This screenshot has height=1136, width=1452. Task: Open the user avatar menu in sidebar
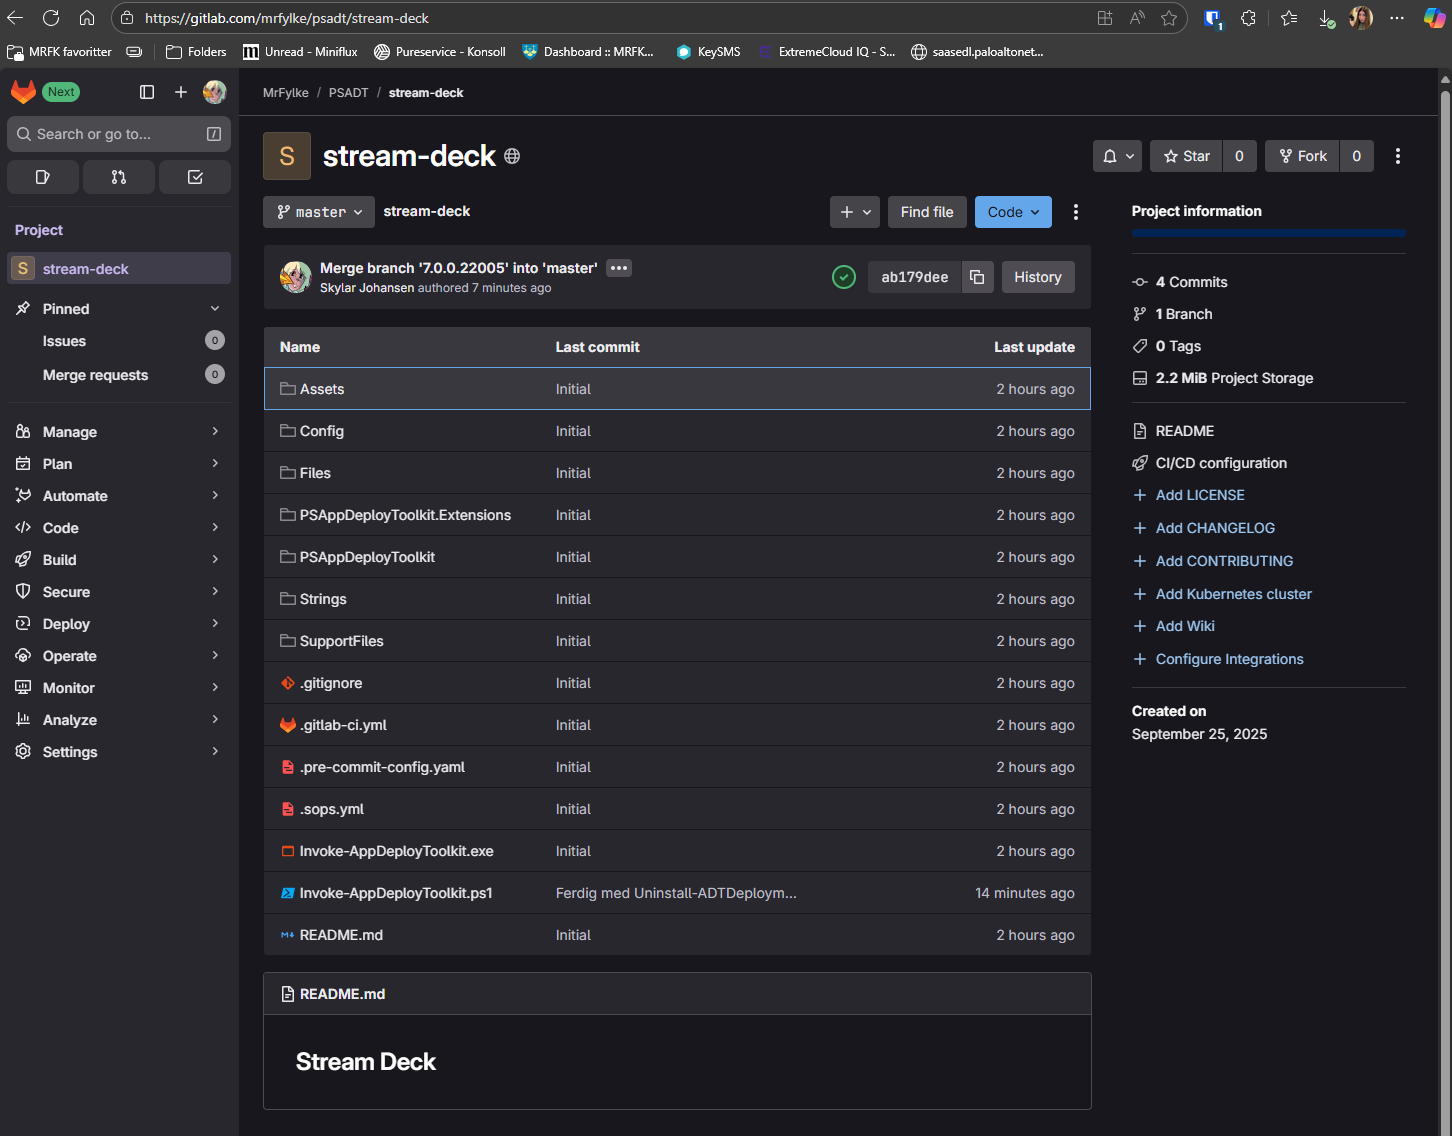point(214,92)
